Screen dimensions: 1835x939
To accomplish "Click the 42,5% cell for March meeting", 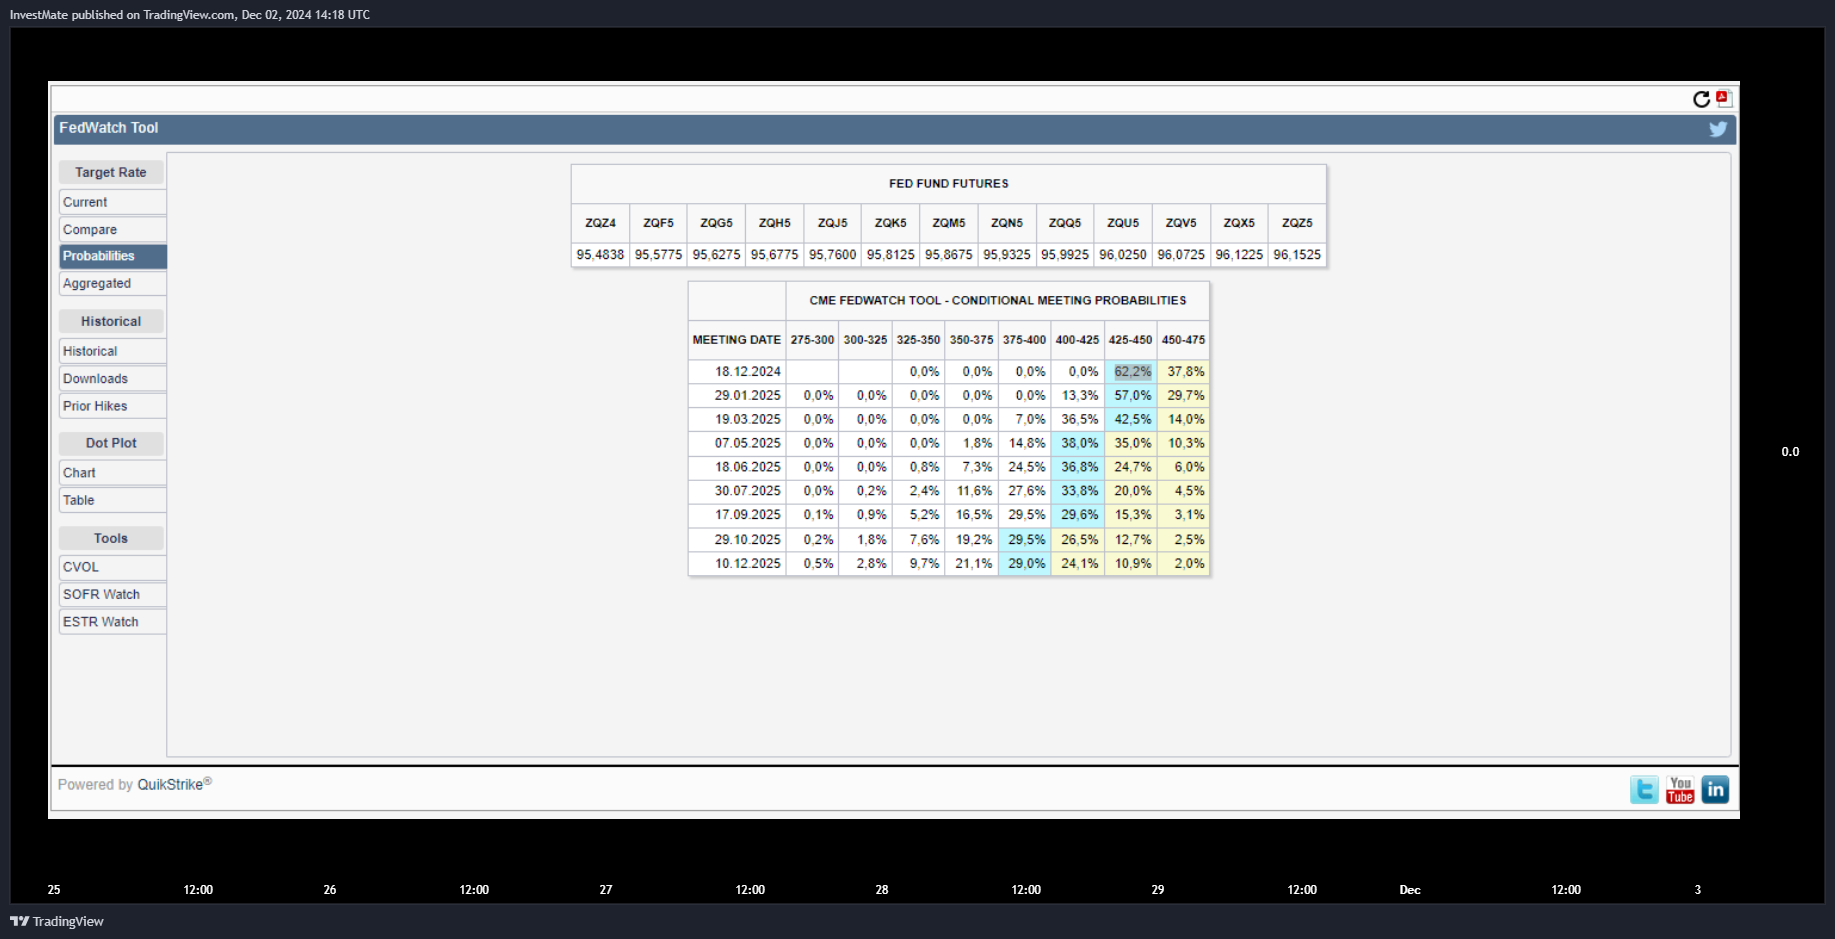I will coord(1132,420).
